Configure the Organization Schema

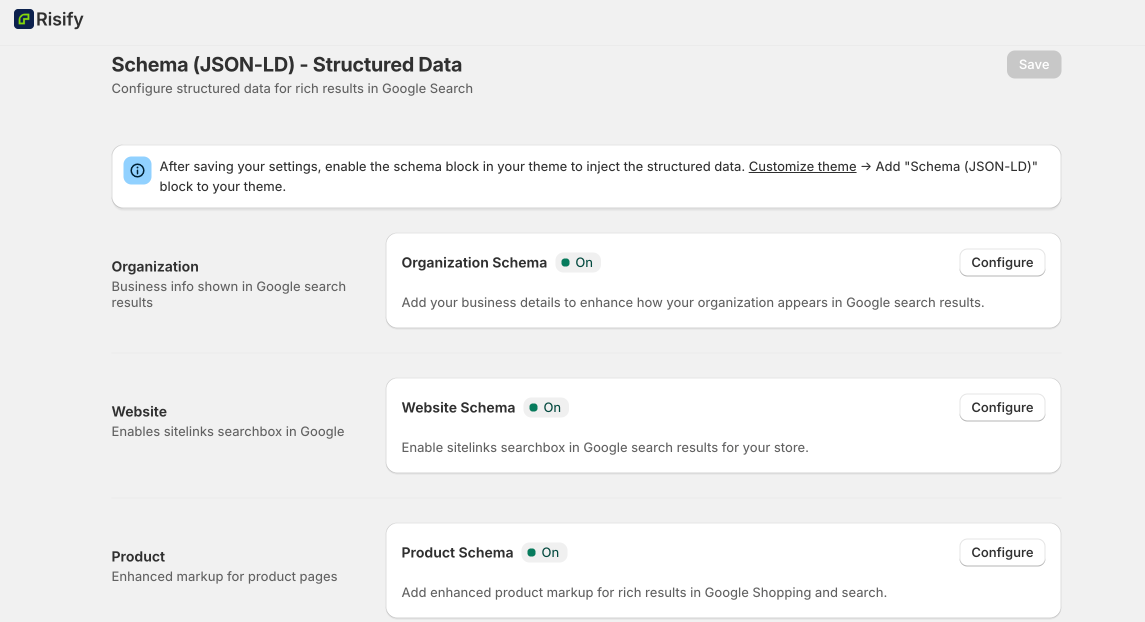tap(1001, 263)
